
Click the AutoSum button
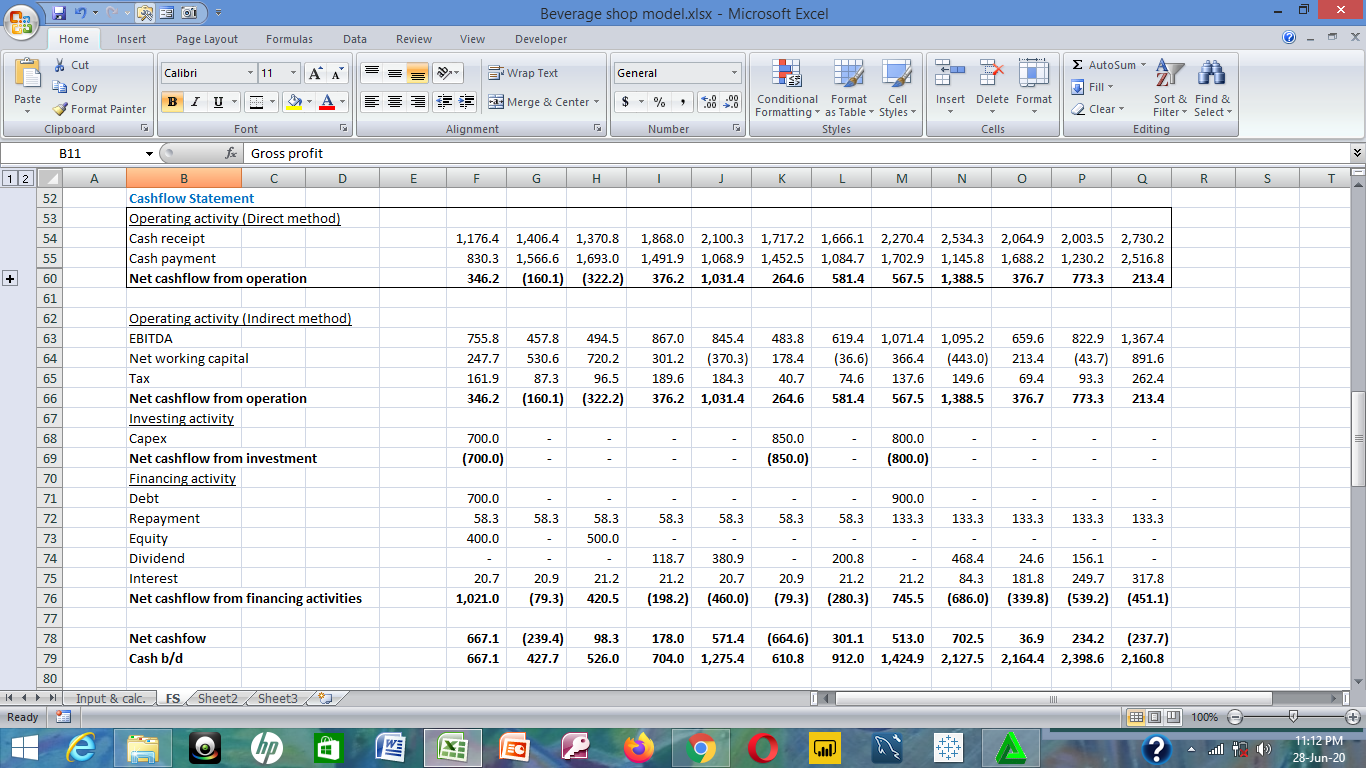(1103, 65)
